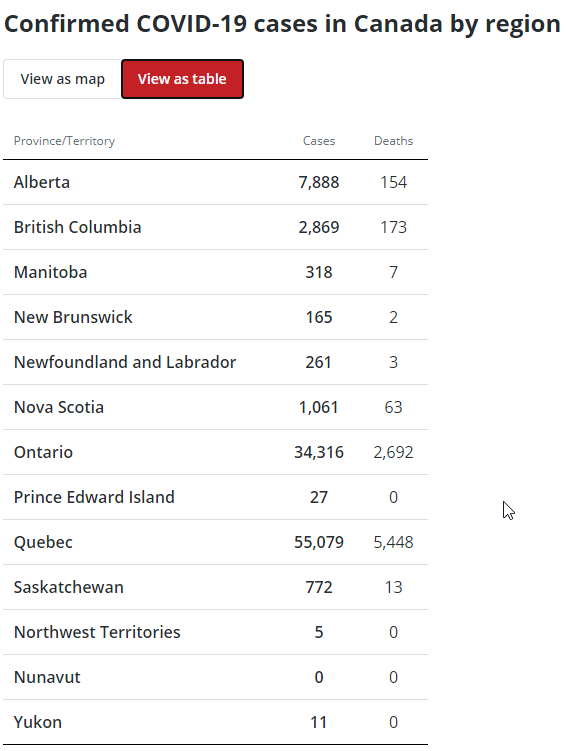
Task: Select Newfoundland and Labrador entry
Action: point(125,362)
